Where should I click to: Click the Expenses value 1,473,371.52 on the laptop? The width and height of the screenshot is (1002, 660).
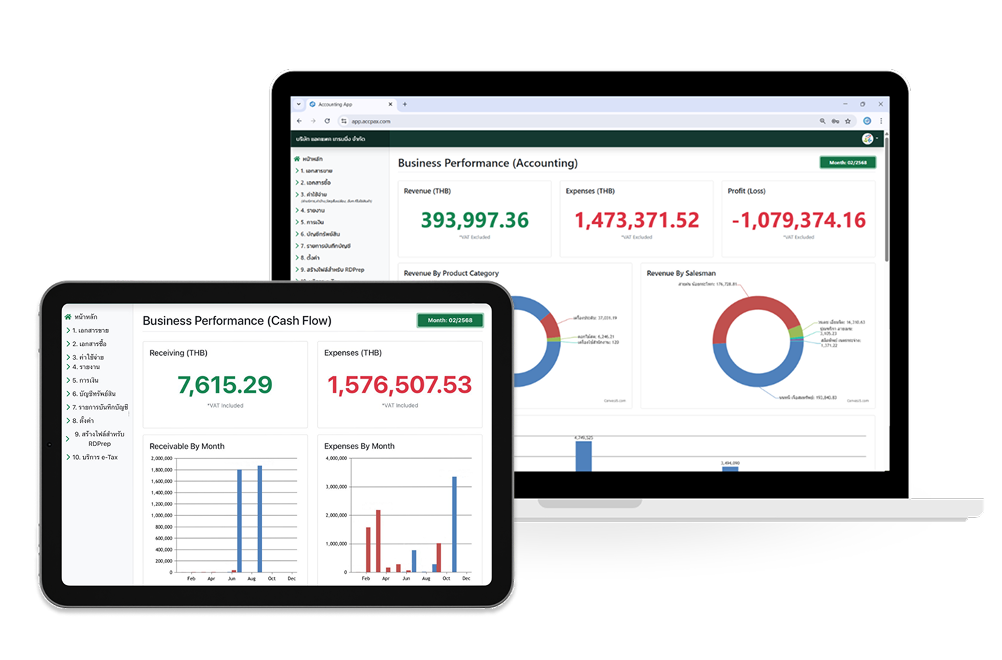[636, 220]
